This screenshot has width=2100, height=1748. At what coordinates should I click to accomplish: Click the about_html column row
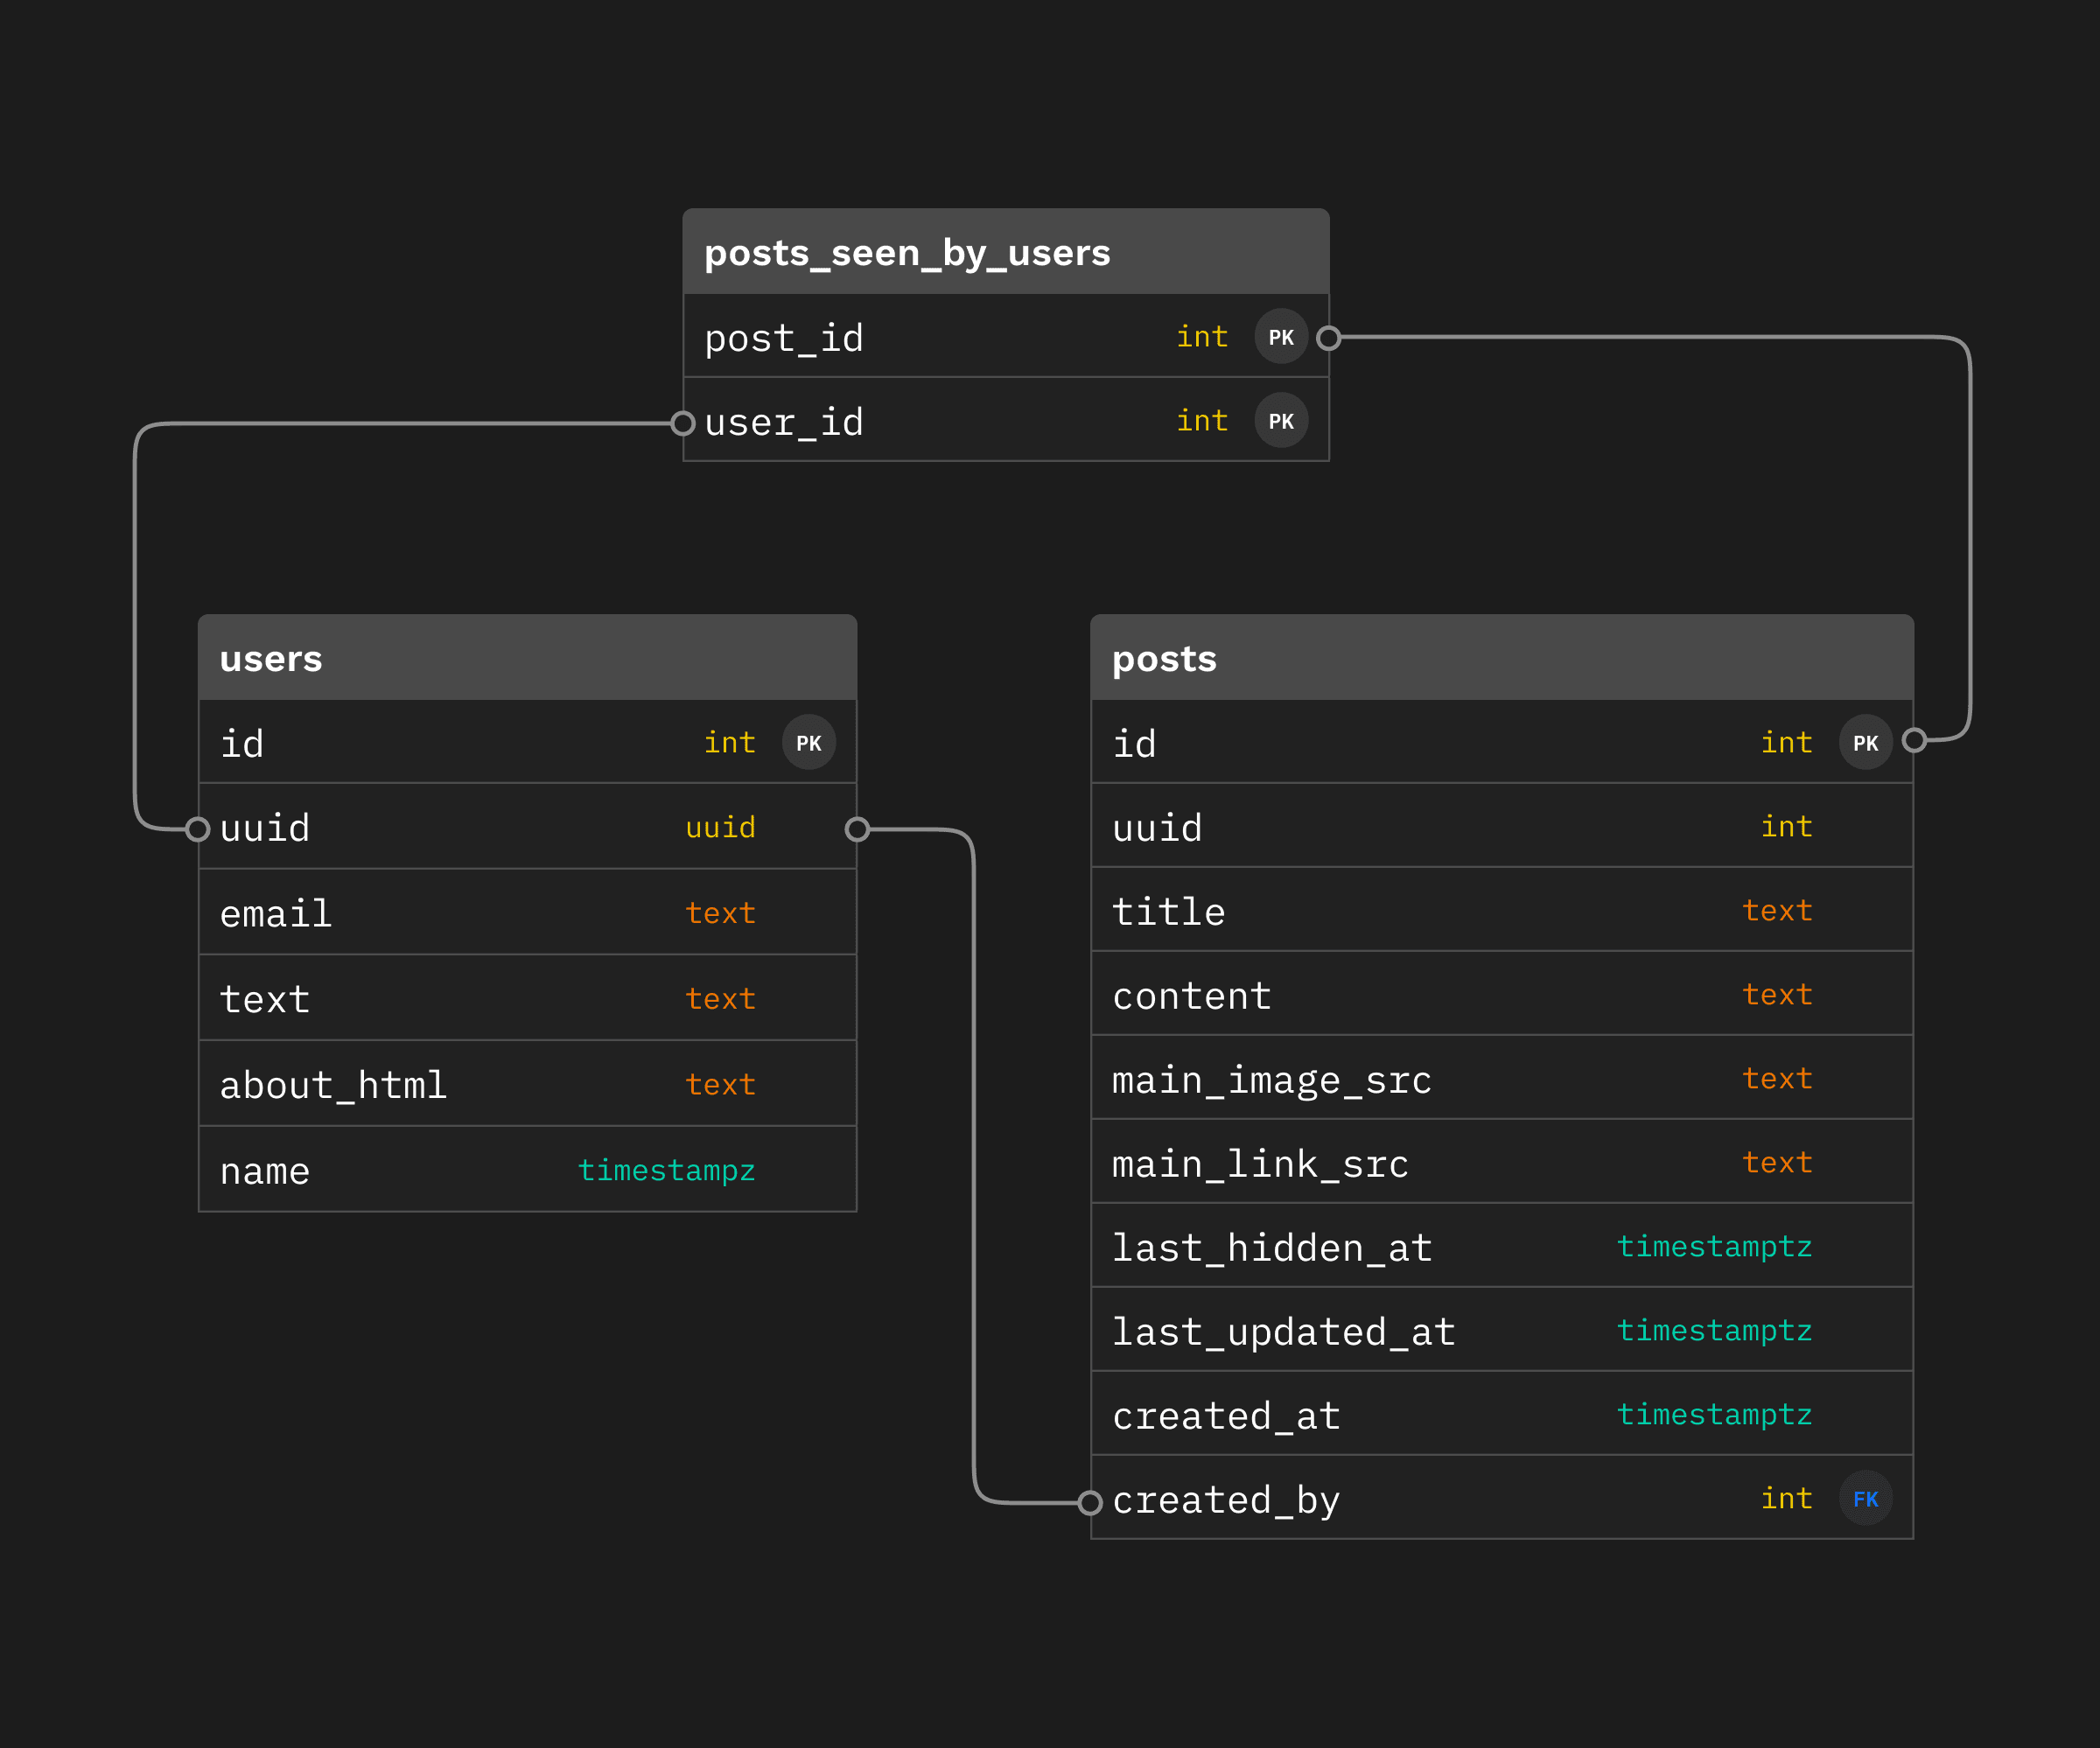[333, 1085]
